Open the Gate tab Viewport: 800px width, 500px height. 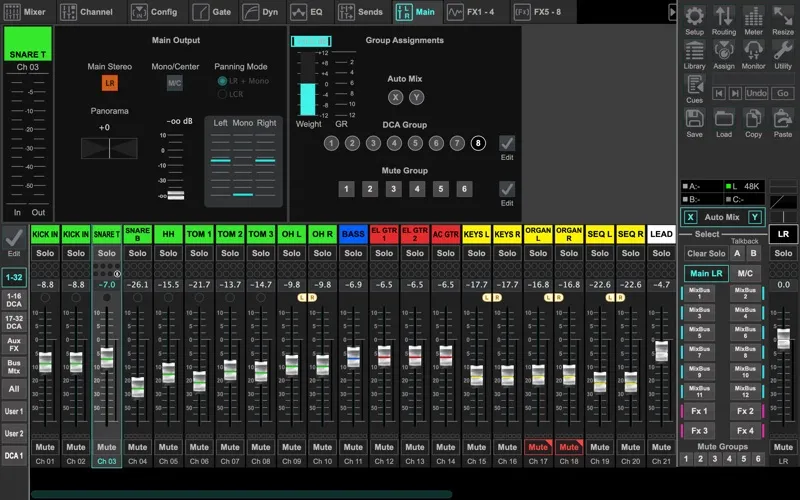(212, 12)
